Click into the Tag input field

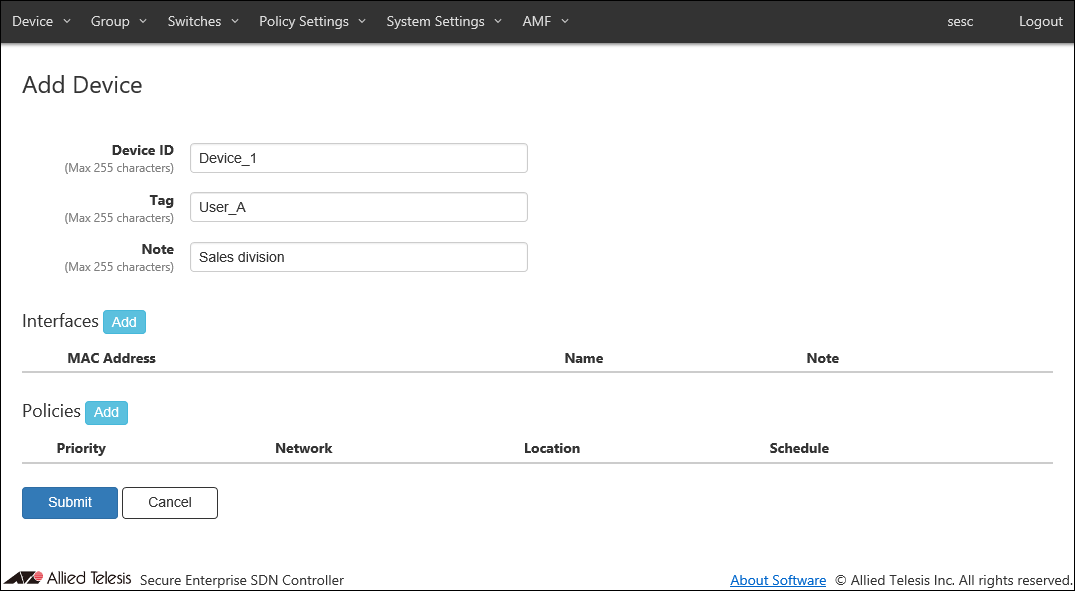(x=358, y=207)
